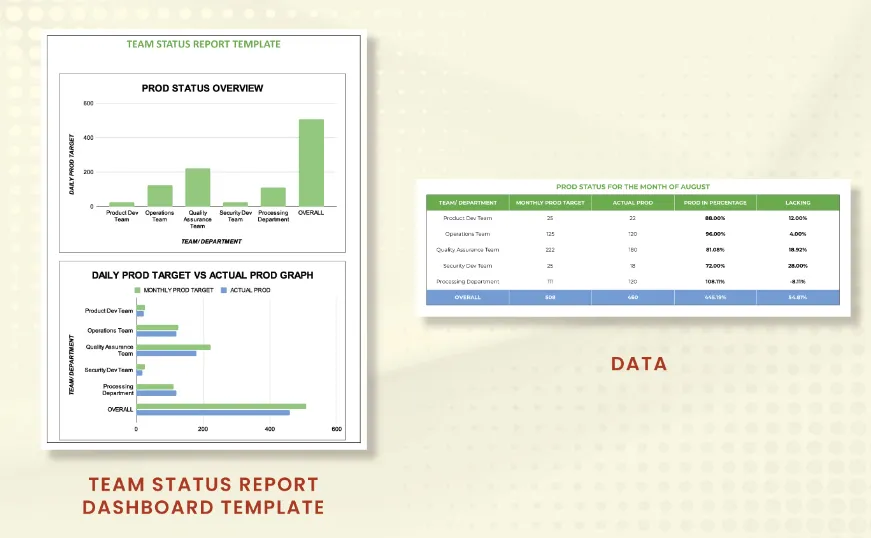Click the green OVERALL horizontal bar
Viewport: 871px width, 538px height.
(221, 406)
